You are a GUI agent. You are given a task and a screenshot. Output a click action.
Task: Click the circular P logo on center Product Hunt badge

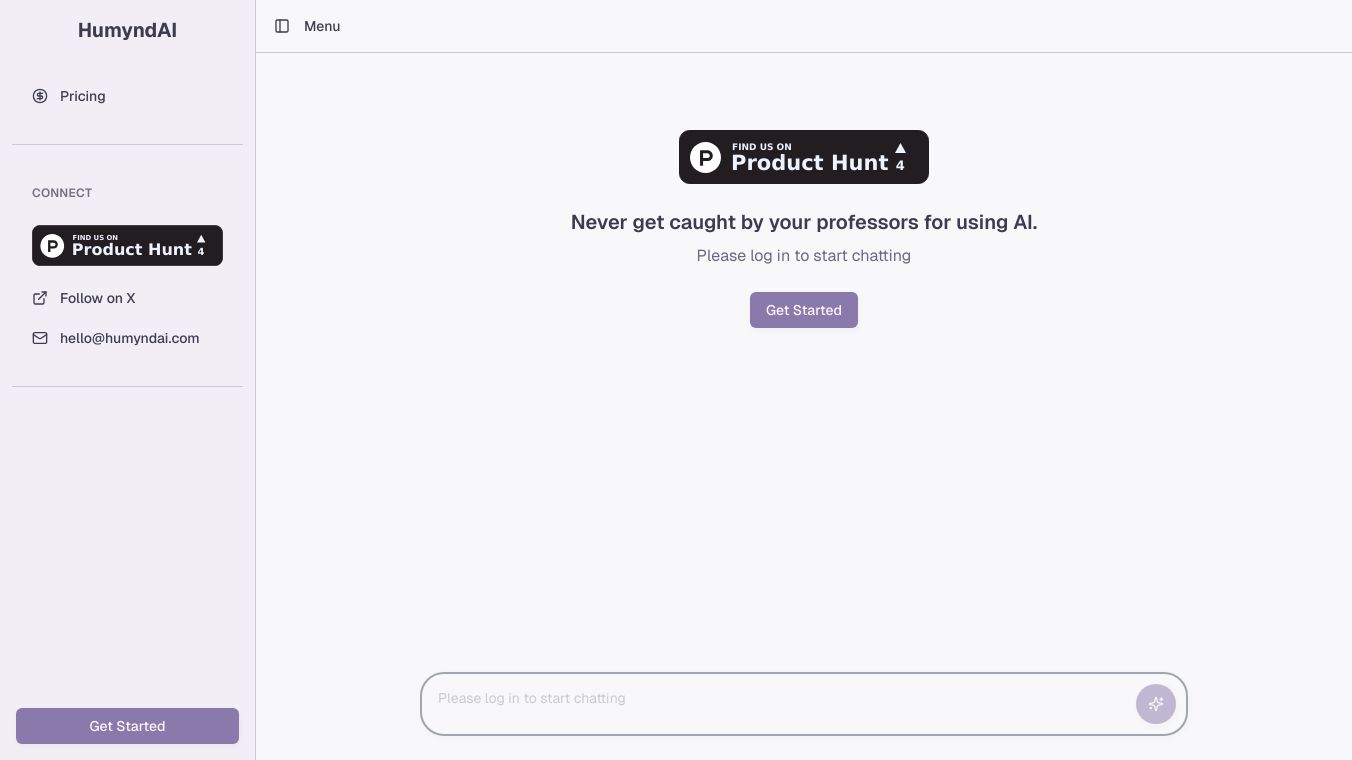[x=705, y=157]
